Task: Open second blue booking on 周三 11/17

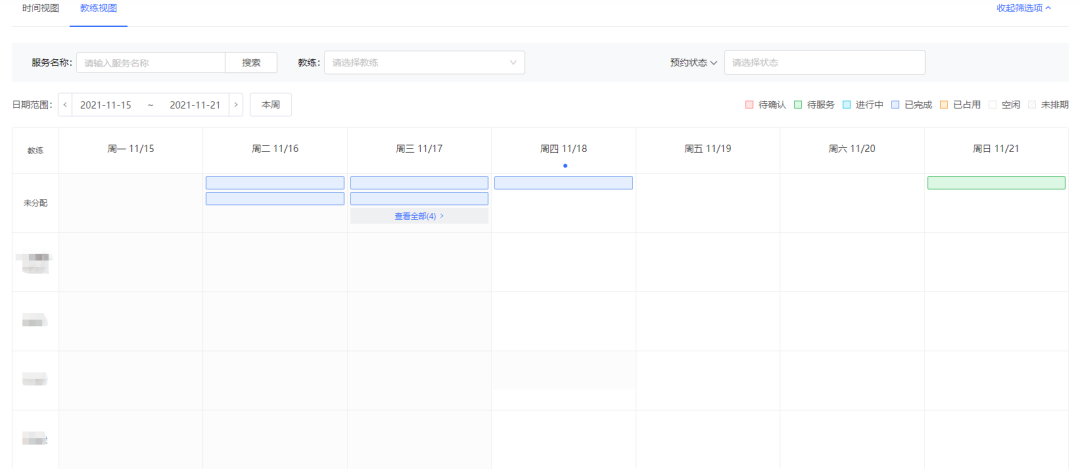Action: coord(419,199)
